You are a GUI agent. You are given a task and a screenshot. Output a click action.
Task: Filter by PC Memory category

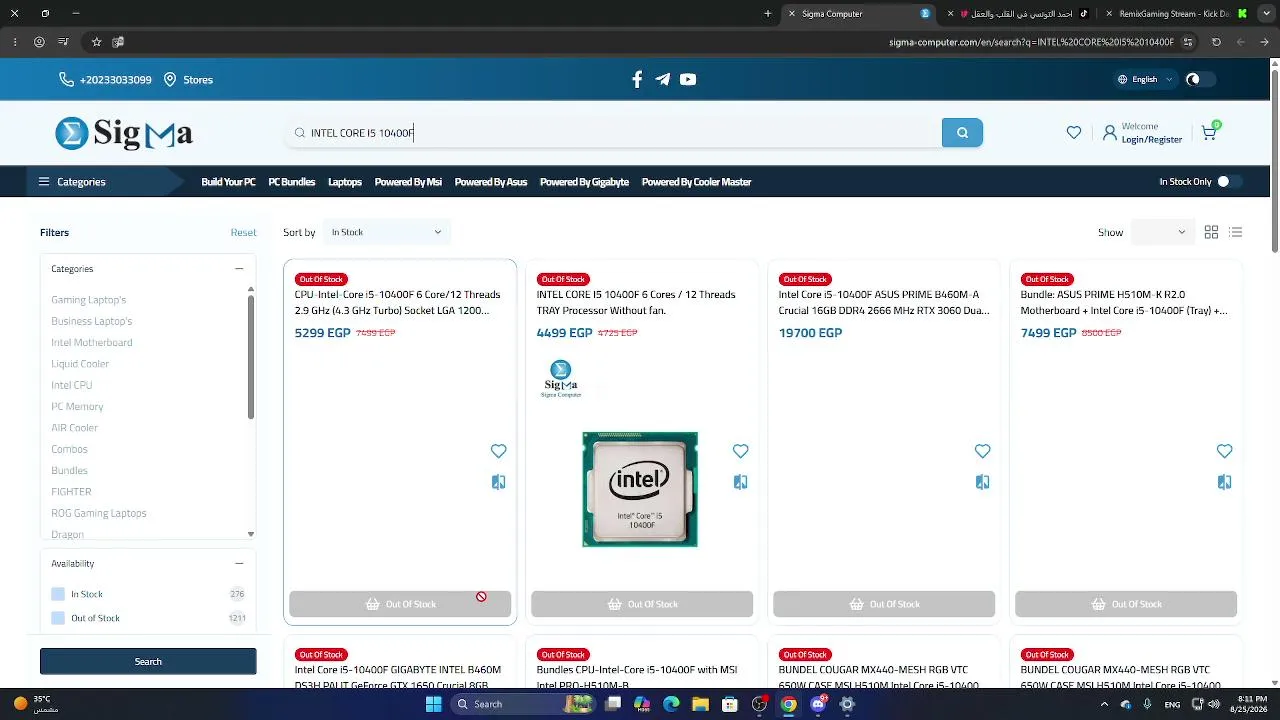[x=77, y=407]
